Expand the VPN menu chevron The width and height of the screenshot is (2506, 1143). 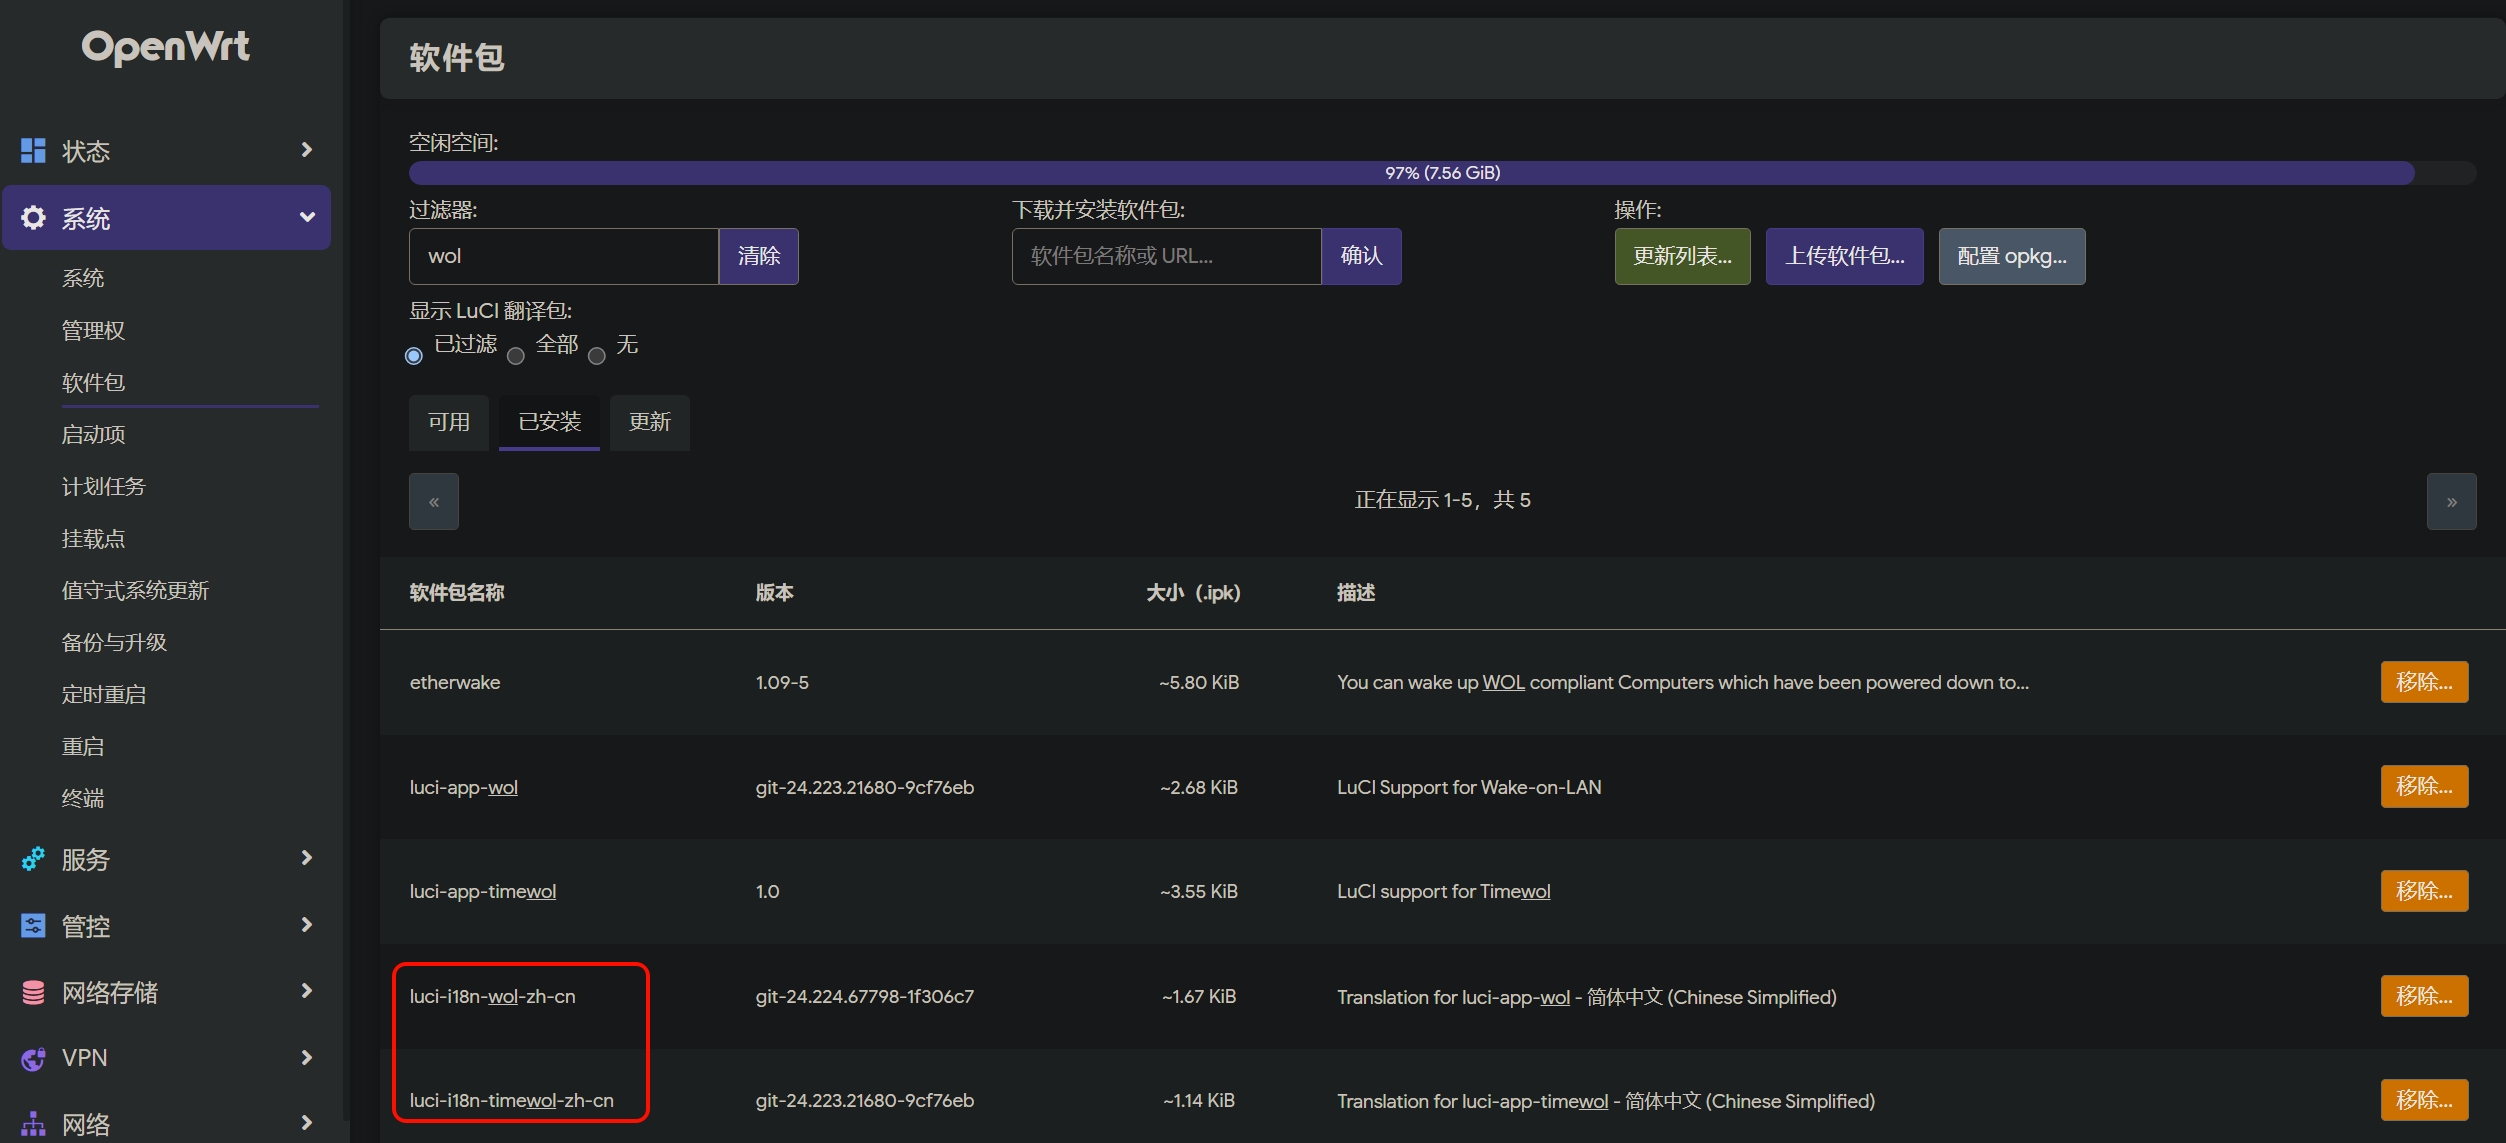(x=307, y=1057)
